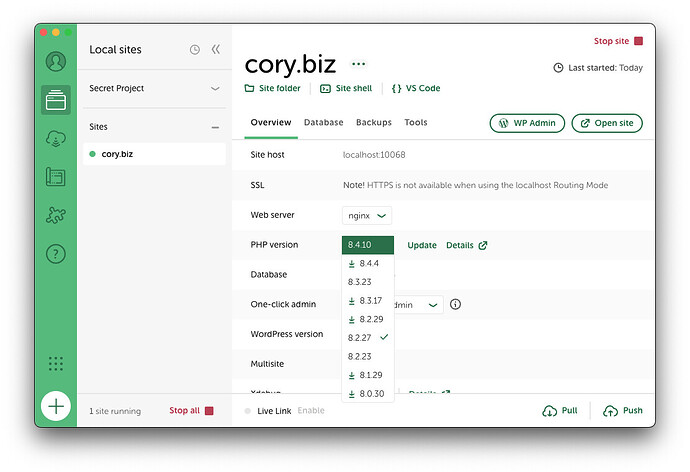Switch to the Tools tab

[416, 123]
